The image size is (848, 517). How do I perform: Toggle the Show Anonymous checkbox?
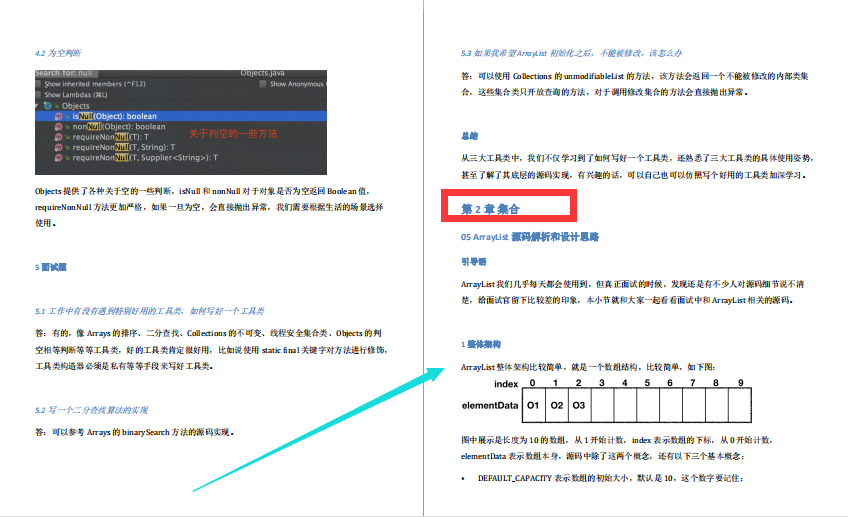(263, 84)
